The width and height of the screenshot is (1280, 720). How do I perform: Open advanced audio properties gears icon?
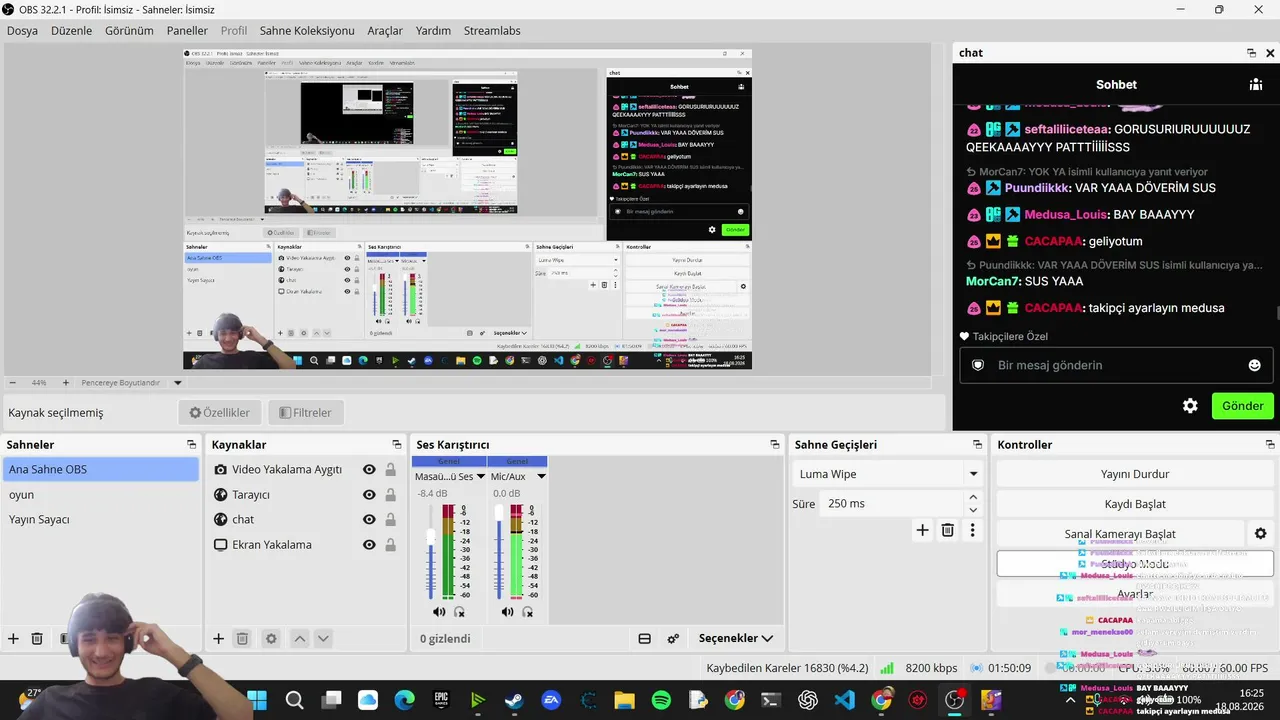pos(673,638)
